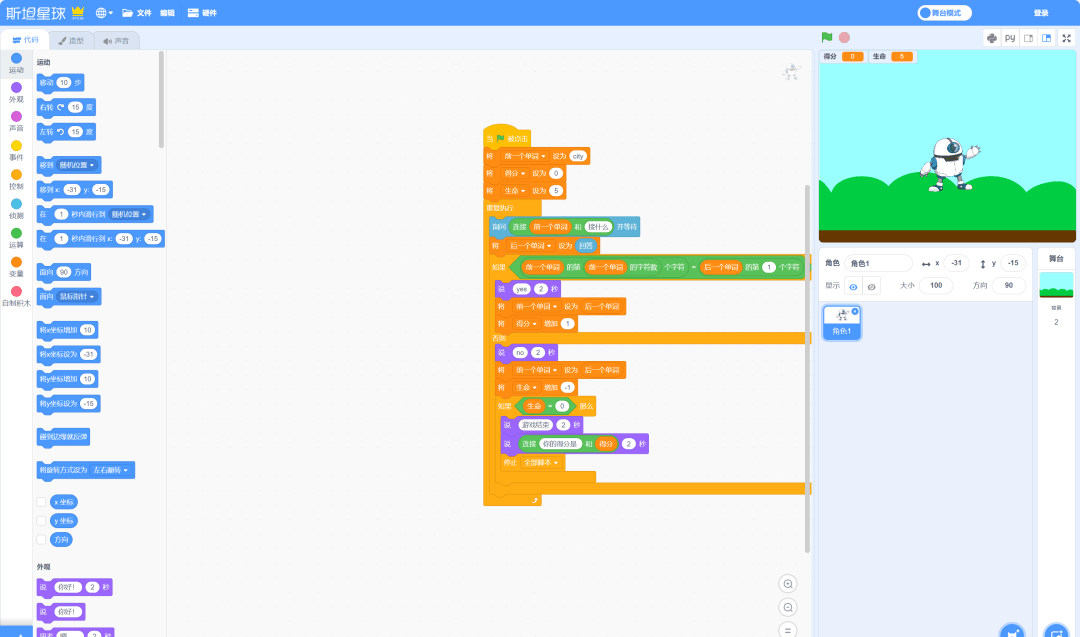Switch to the small stage layout icon

(x=1028, y=38)
